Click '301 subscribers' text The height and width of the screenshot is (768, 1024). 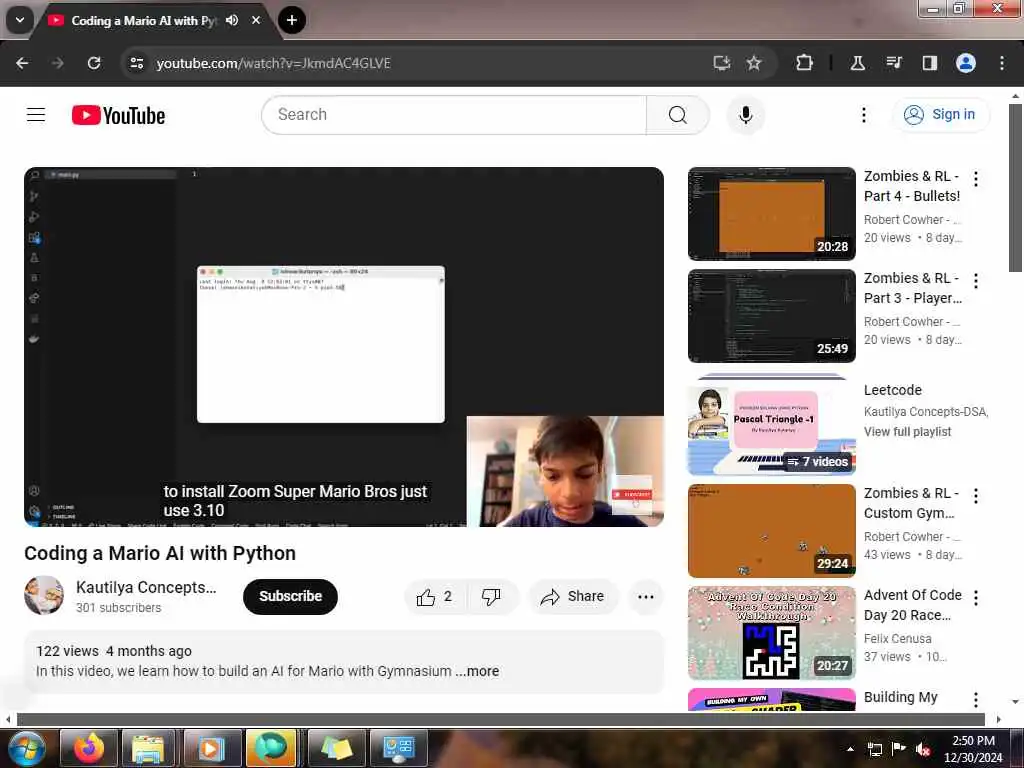(118, 607)
